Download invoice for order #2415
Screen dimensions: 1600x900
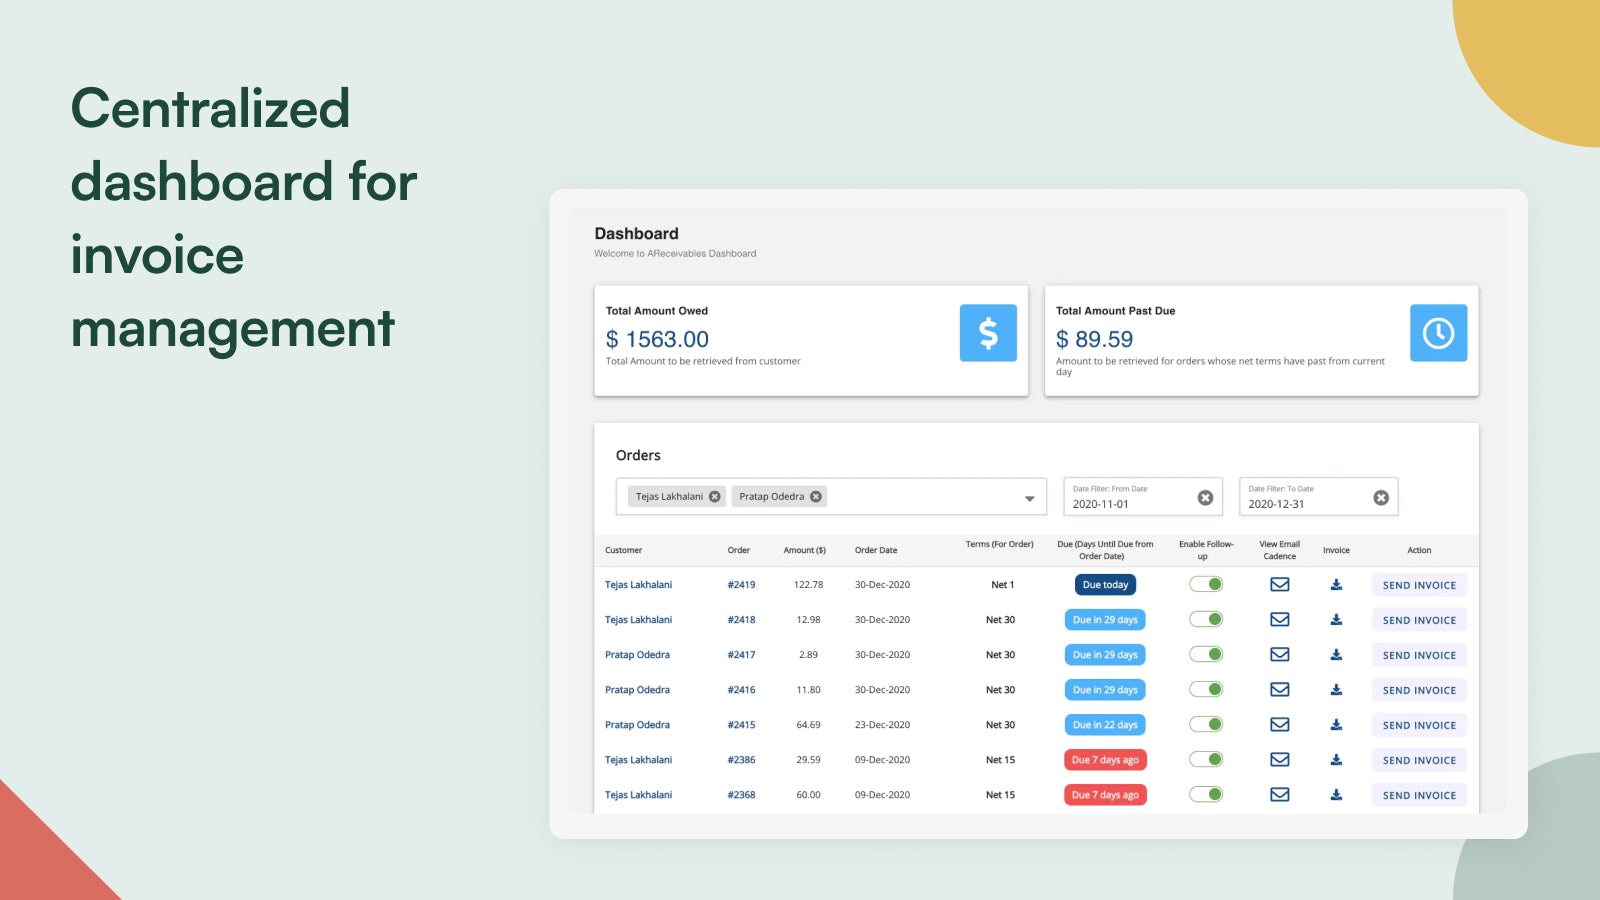click(x=1336, y=724)
